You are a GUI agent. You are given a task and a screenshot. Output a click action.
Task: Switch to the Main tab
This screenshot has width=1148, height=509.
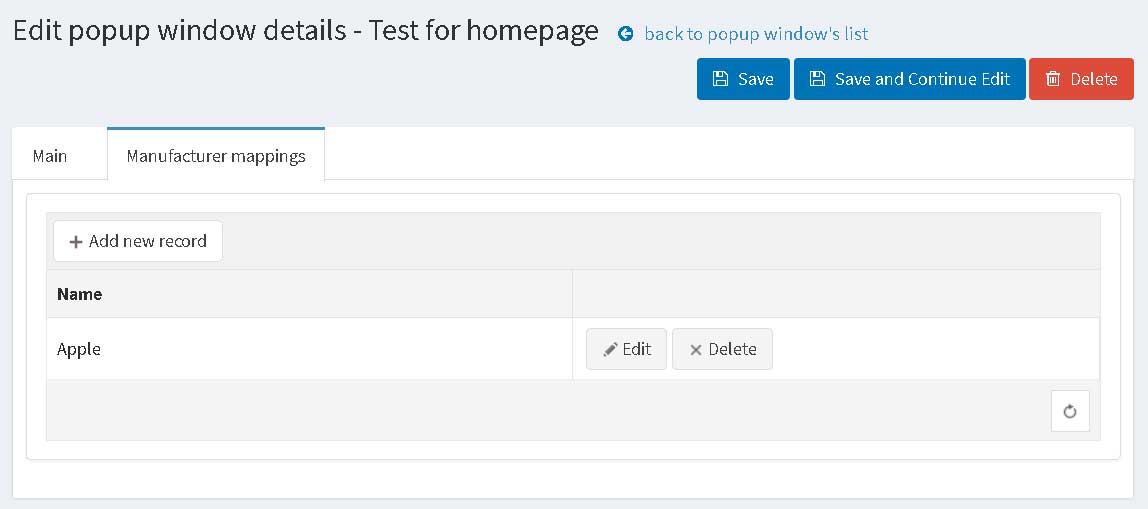[x=50, y=156]
